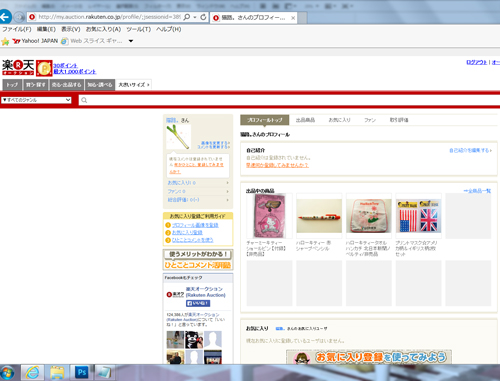Screen dimensions: 500x381
Task: Open the 楽天オークション (Rakuten Auction) Facebook link
Action: pyautogui.click(x=205, y=292)
